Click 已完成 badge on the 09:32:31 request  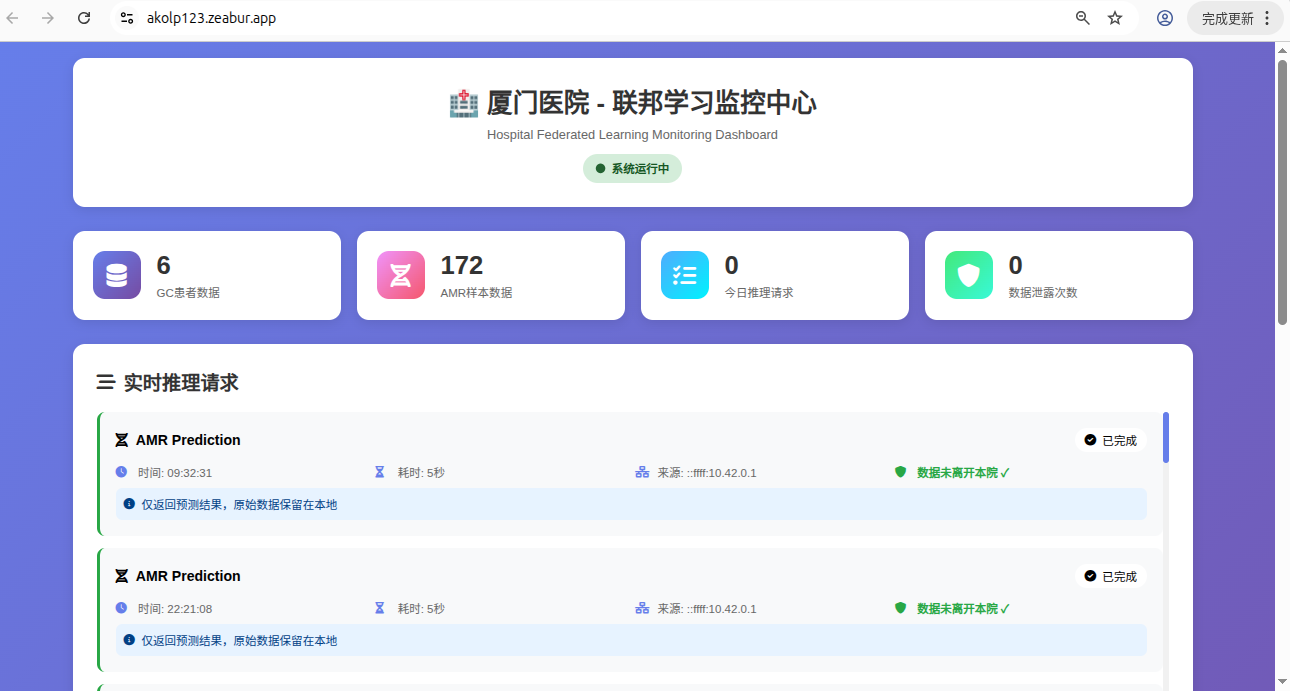pyautogui.click(x=1110, y=440)
